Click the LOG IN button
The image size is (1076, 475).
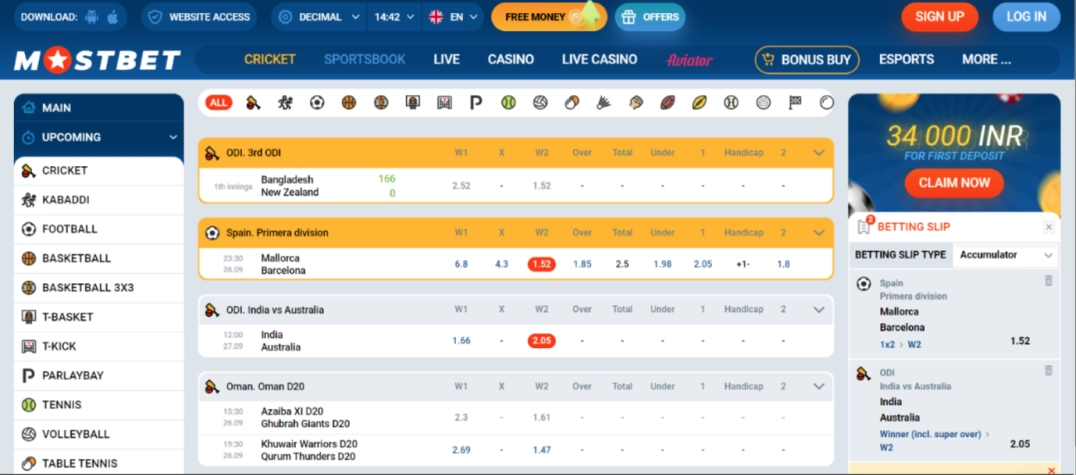point(1027,17)
